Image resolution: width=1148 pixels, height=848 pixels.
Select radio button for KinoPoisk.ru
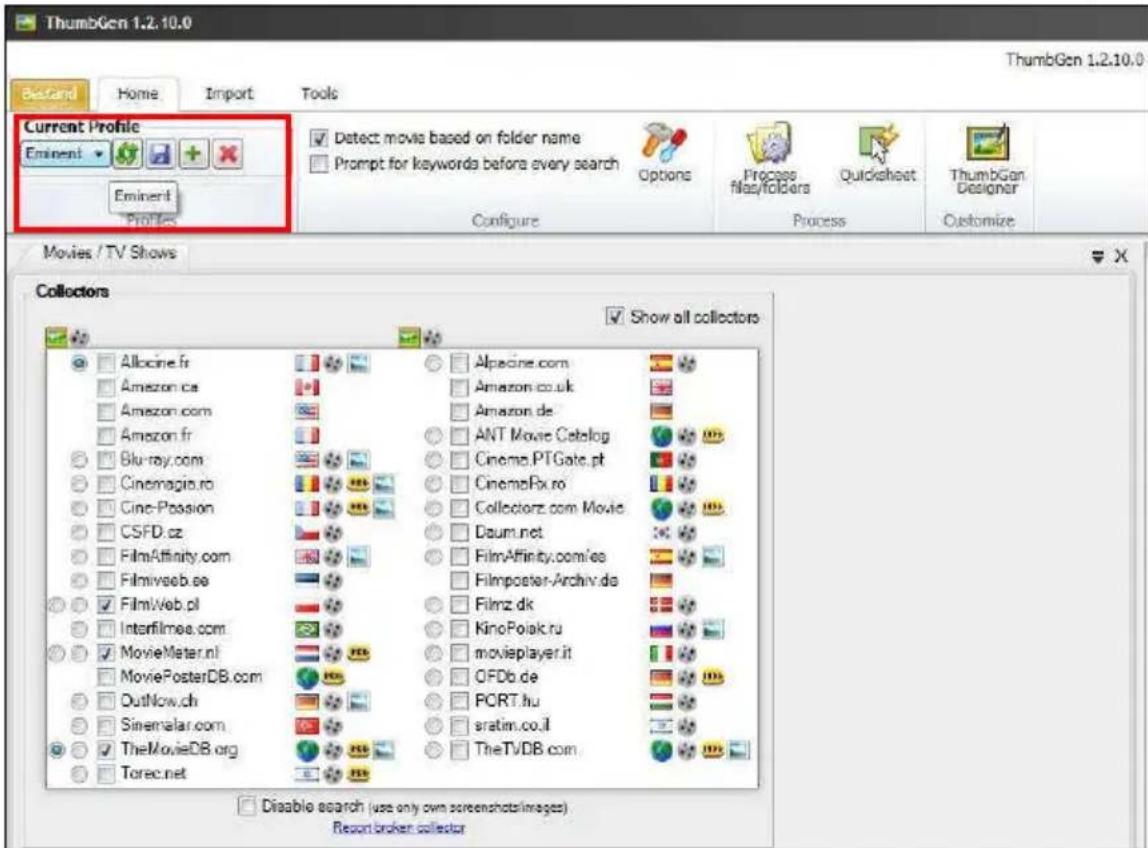click(x=433, y=629)
